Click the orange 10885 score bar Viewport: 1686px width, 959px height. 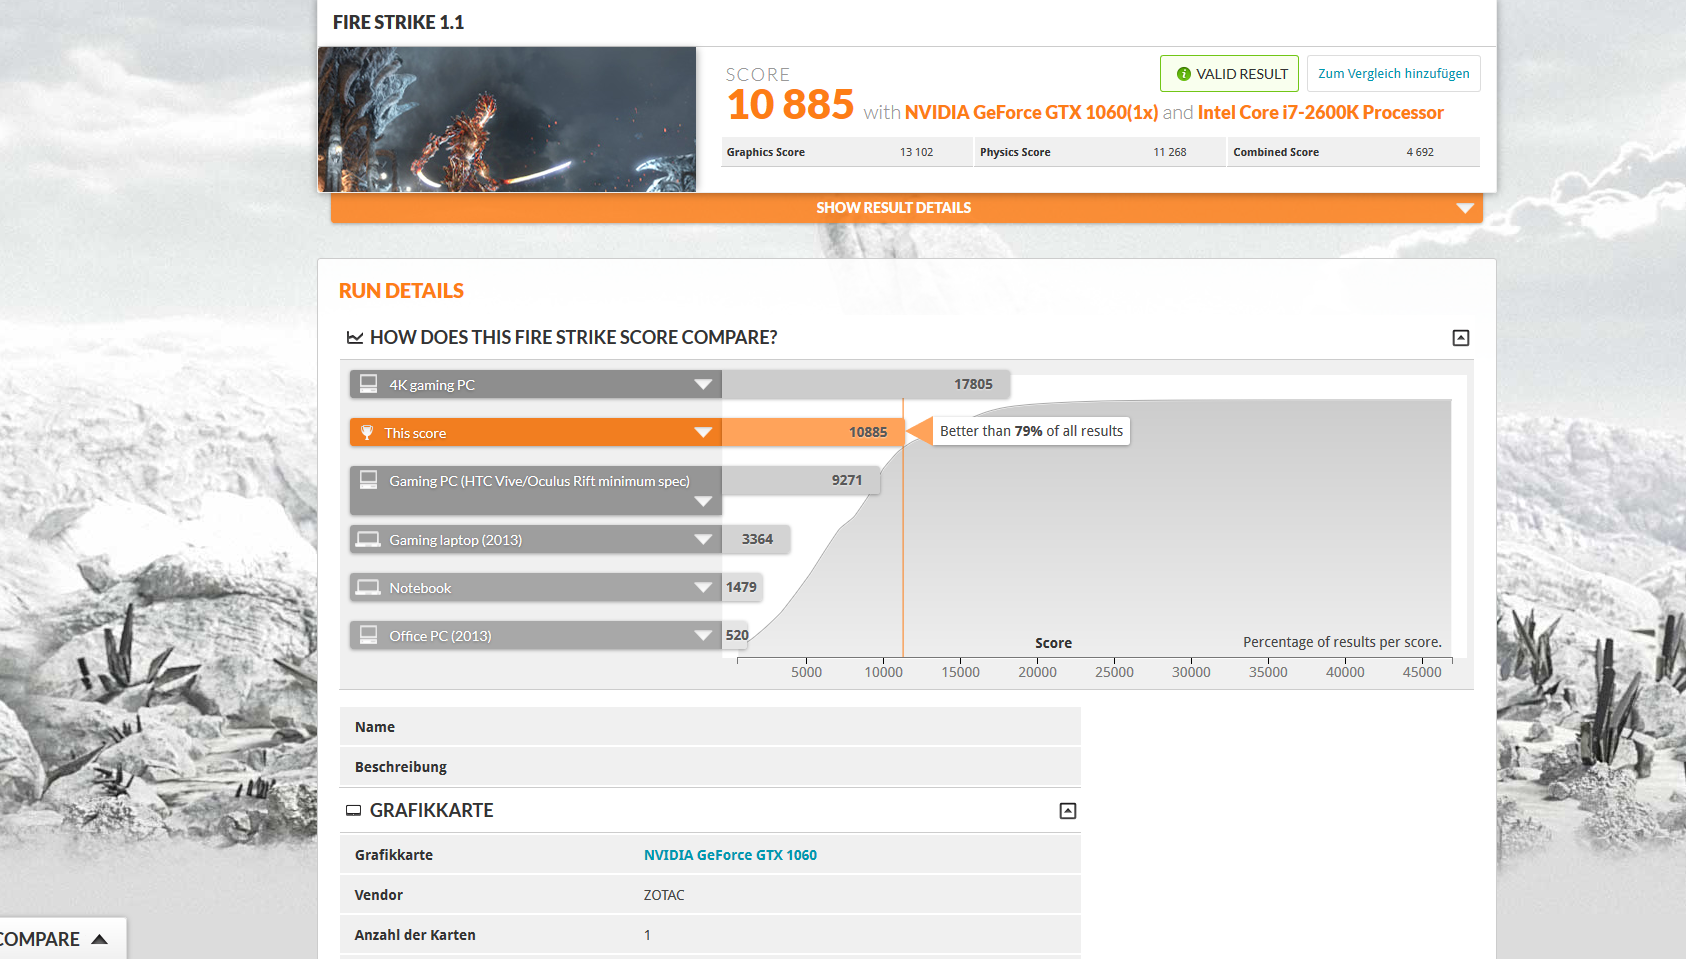[x=812, y=433]
